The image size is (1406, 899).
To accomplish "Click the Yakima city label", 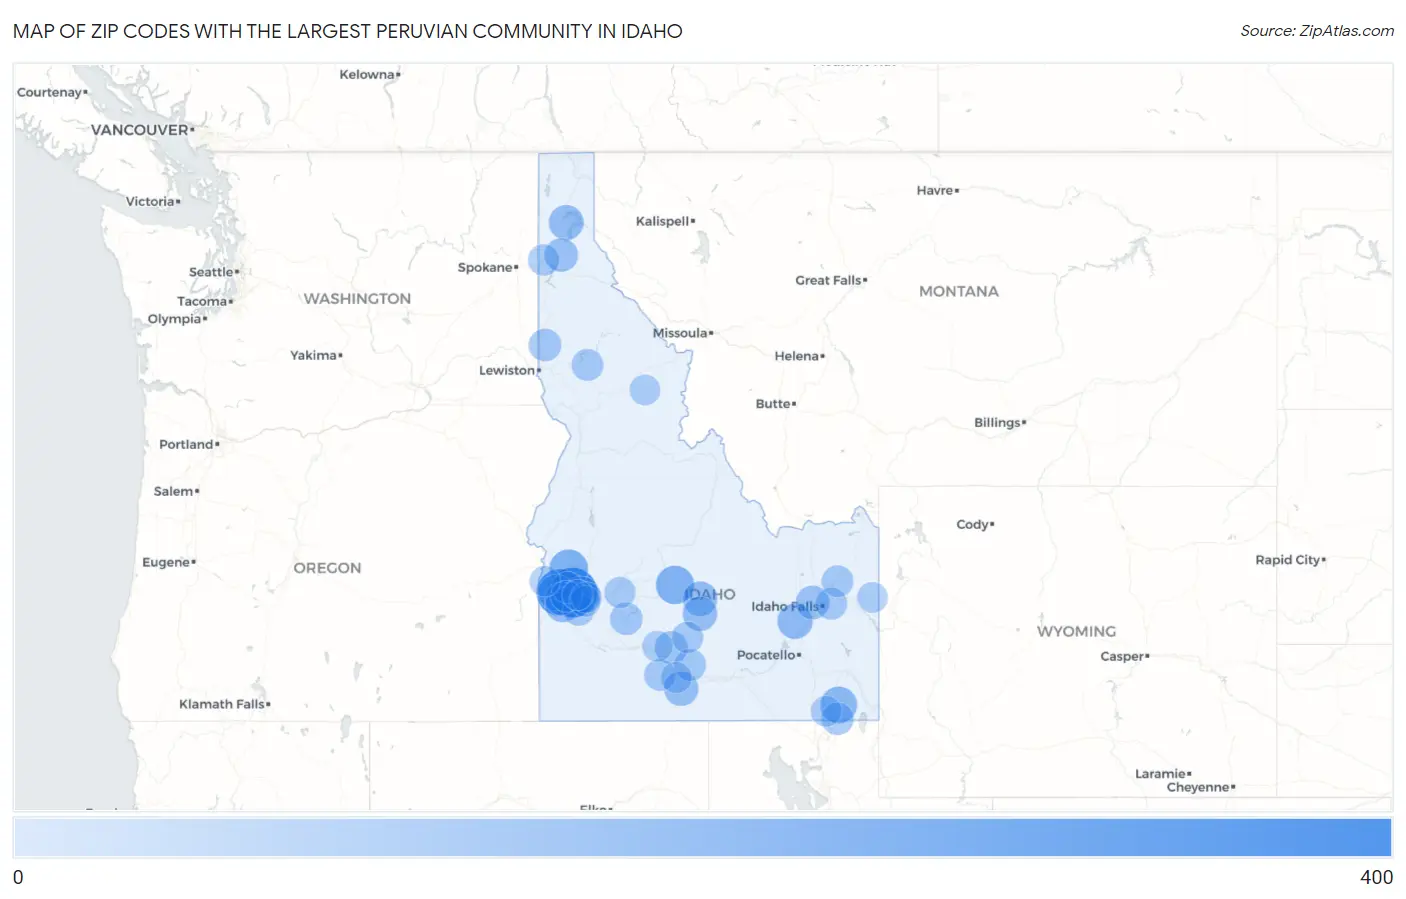I will [314, 355].
